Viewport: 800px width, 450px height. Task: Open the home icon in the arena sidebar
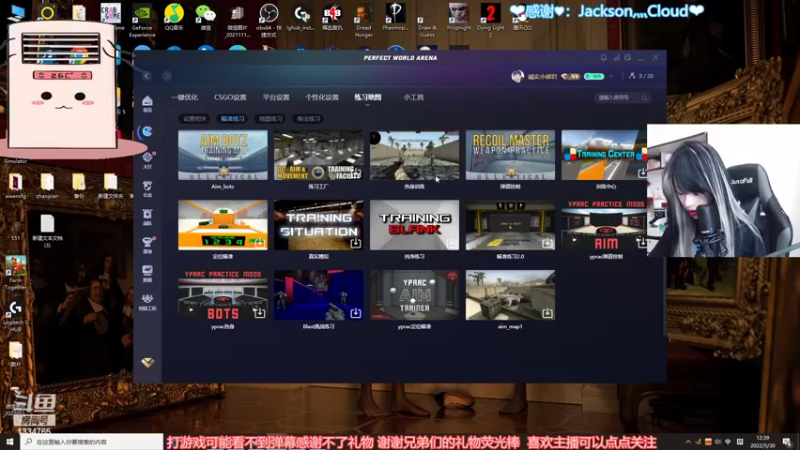[147, 103]
